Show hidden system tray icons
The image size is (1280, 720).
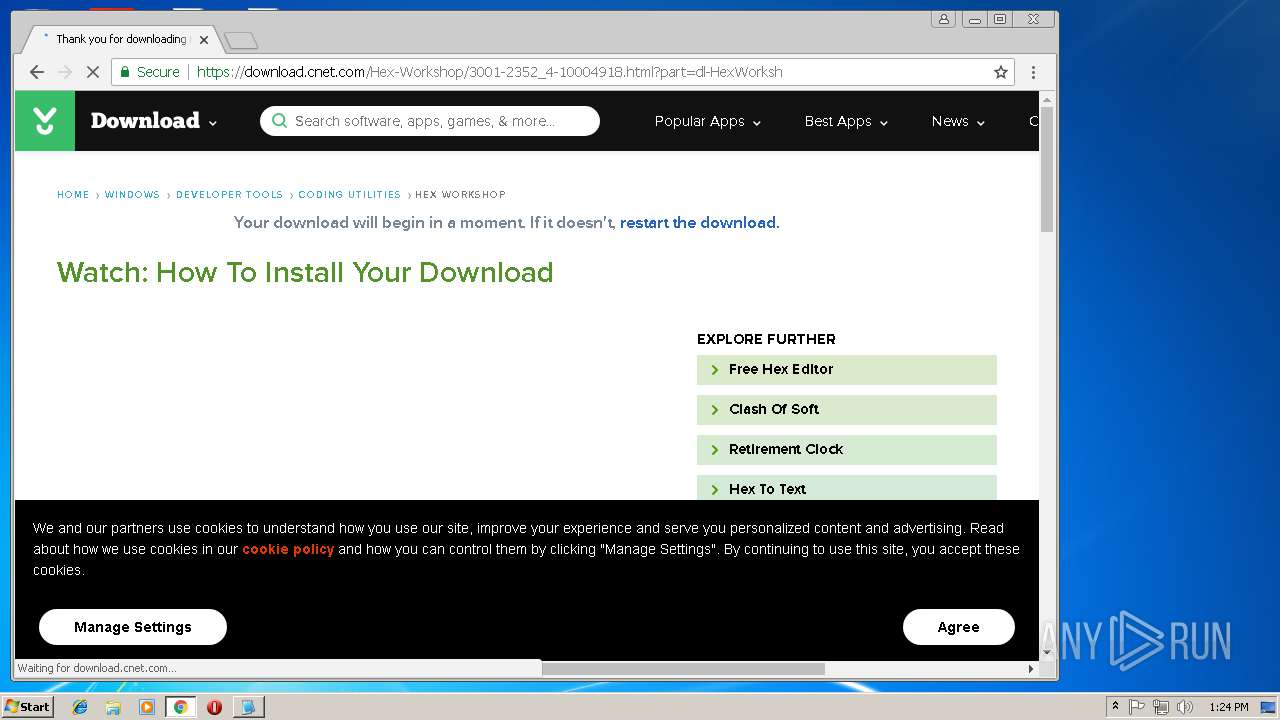(x=1115, y=707)
